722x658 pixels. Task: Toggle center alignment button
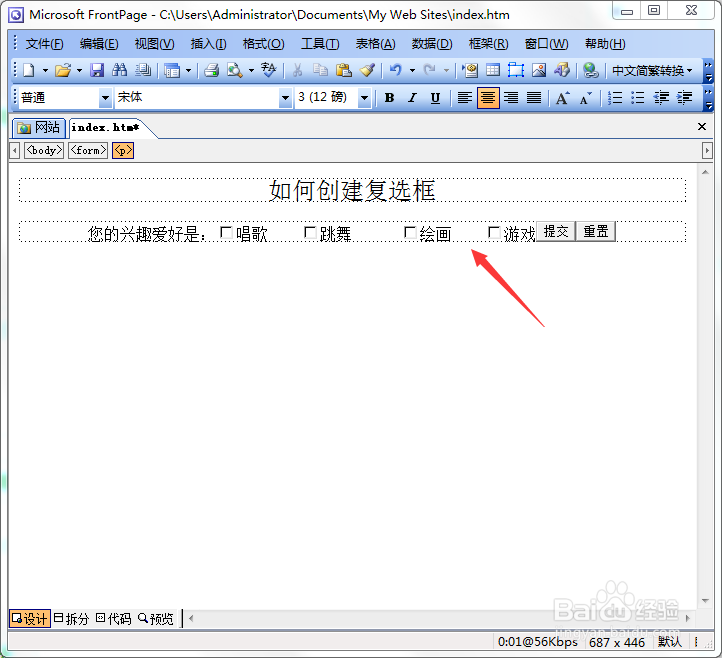point(488,98)
